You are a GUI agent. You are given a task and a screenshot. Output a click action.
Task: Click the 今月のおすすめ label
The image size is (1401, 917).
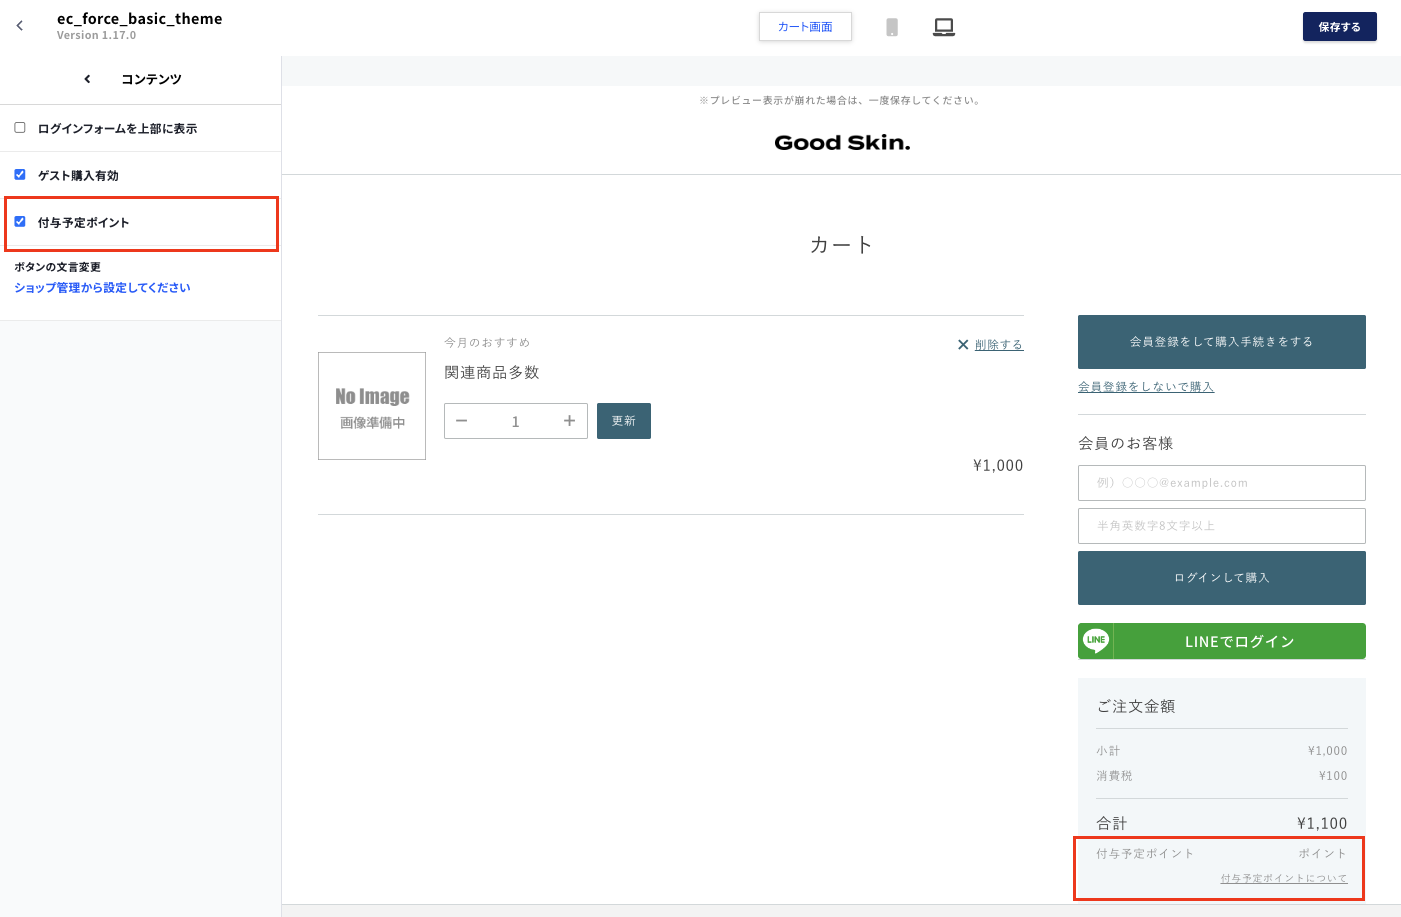487,343
